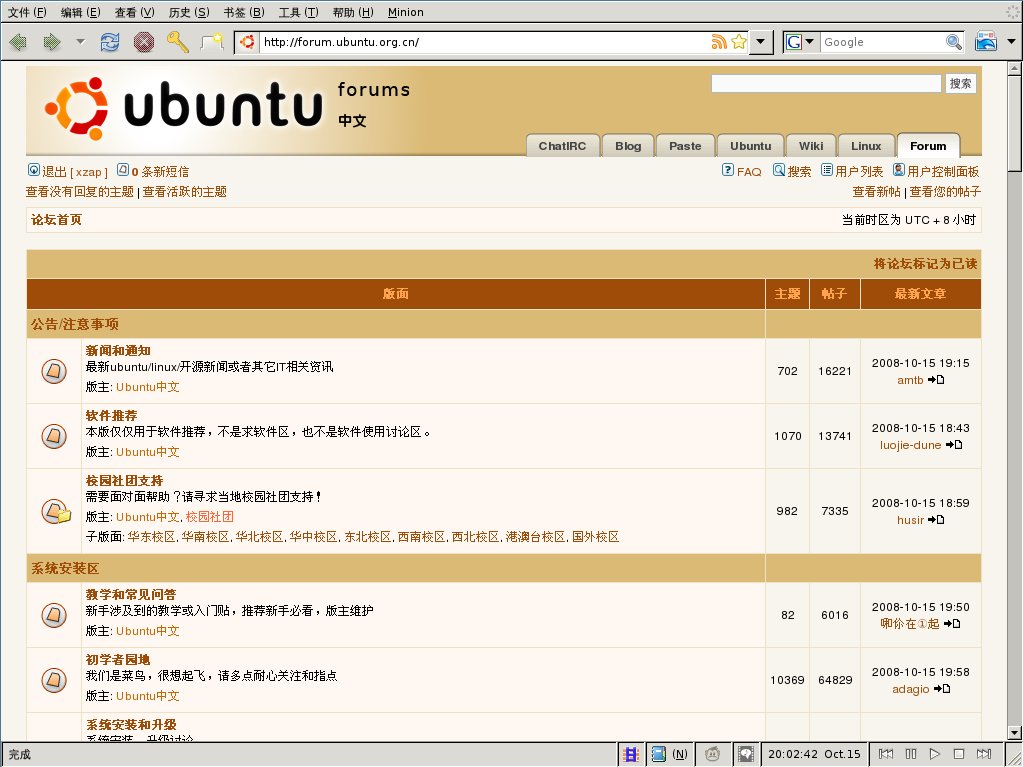Switch to the Blog tab
Image resolution: width=1023 pixels, height=767 pixels.
click(628, 146)
